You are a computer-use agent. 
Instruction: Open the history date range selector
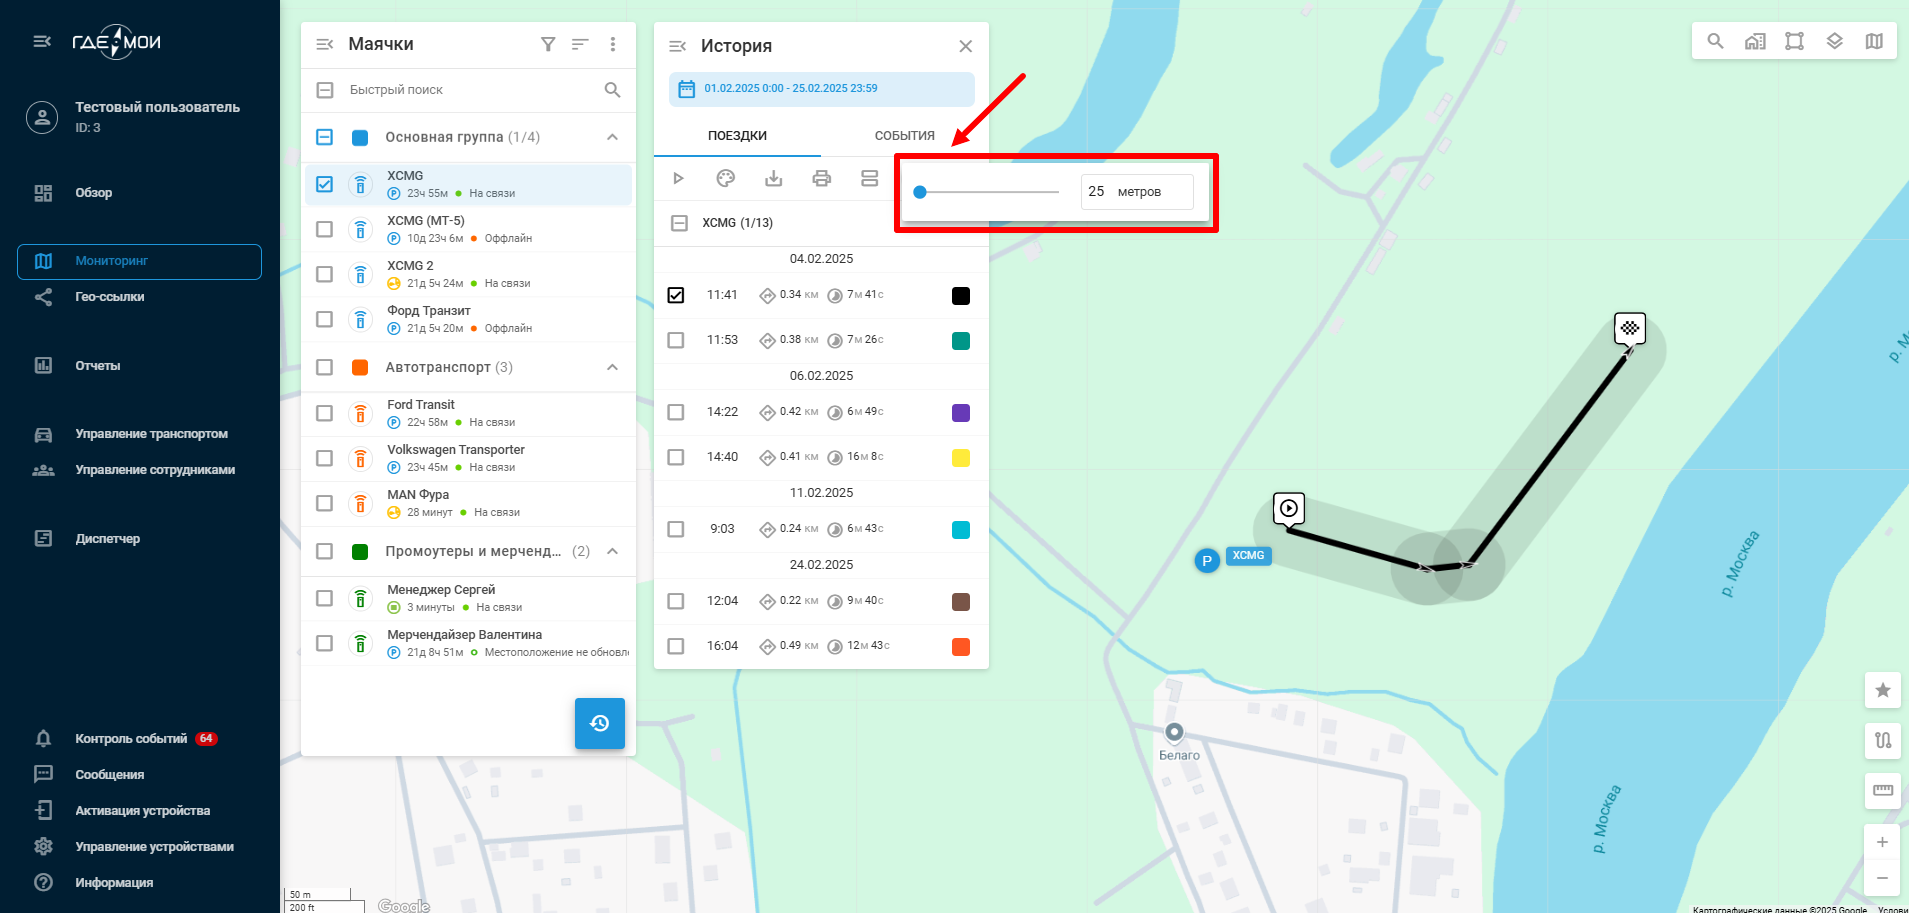(821, 89)
